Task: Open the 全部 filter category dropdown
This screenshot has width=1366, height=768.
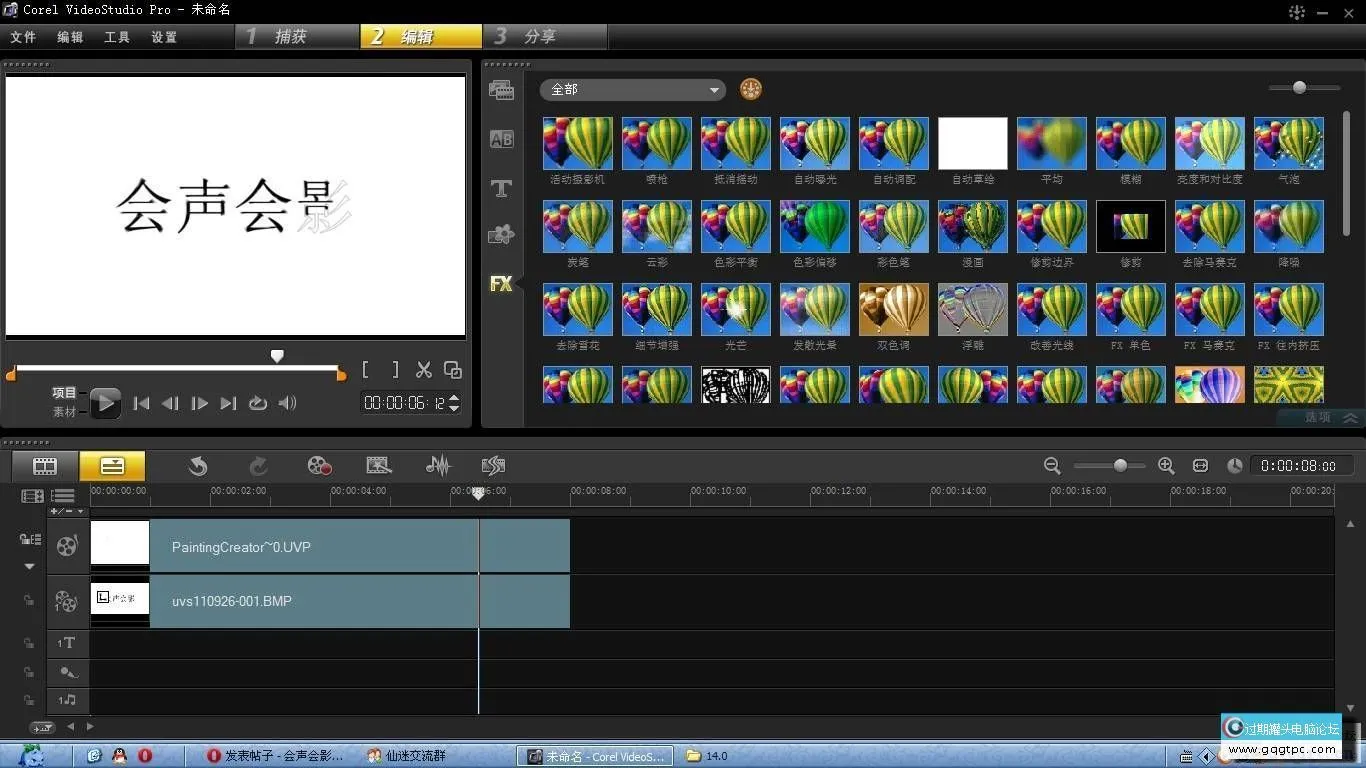Action: pos(632,90)
